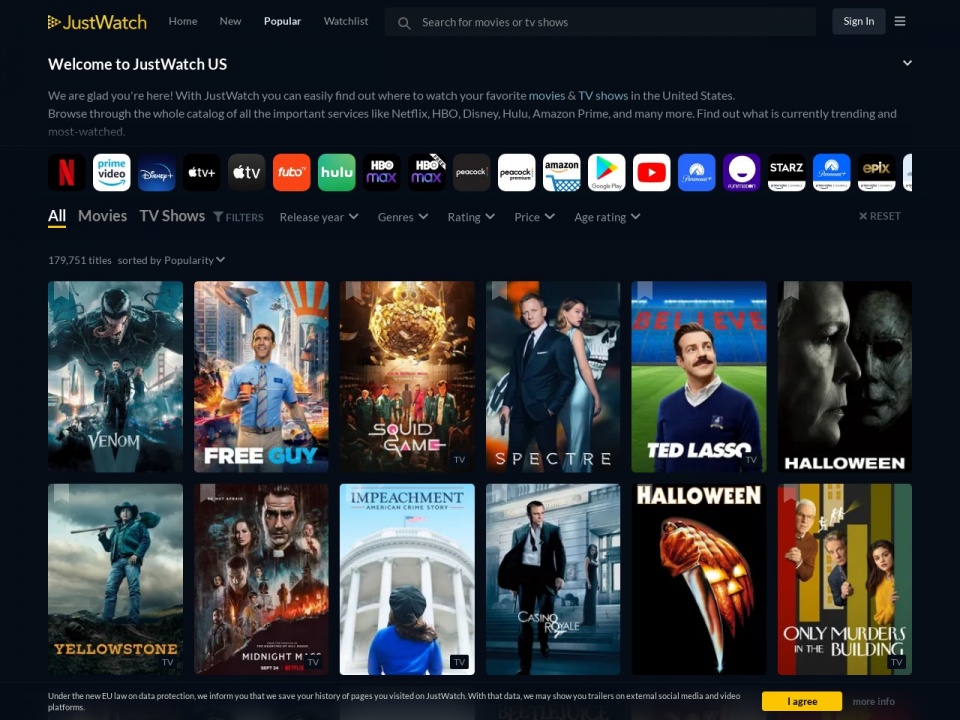Click the I agree button
Viewport: 960px width, 720px height.
coord(802,702)
